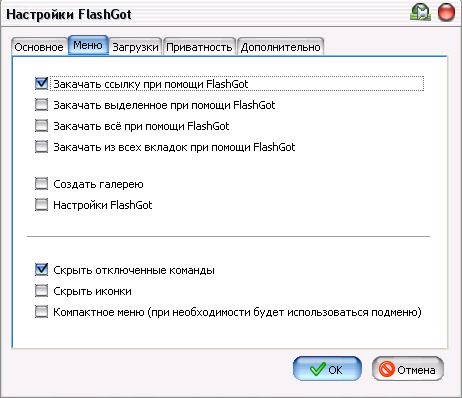Click green checkmark icon on OK button
Viewport: 462px width, 398px height.
[x=317, y=369]
